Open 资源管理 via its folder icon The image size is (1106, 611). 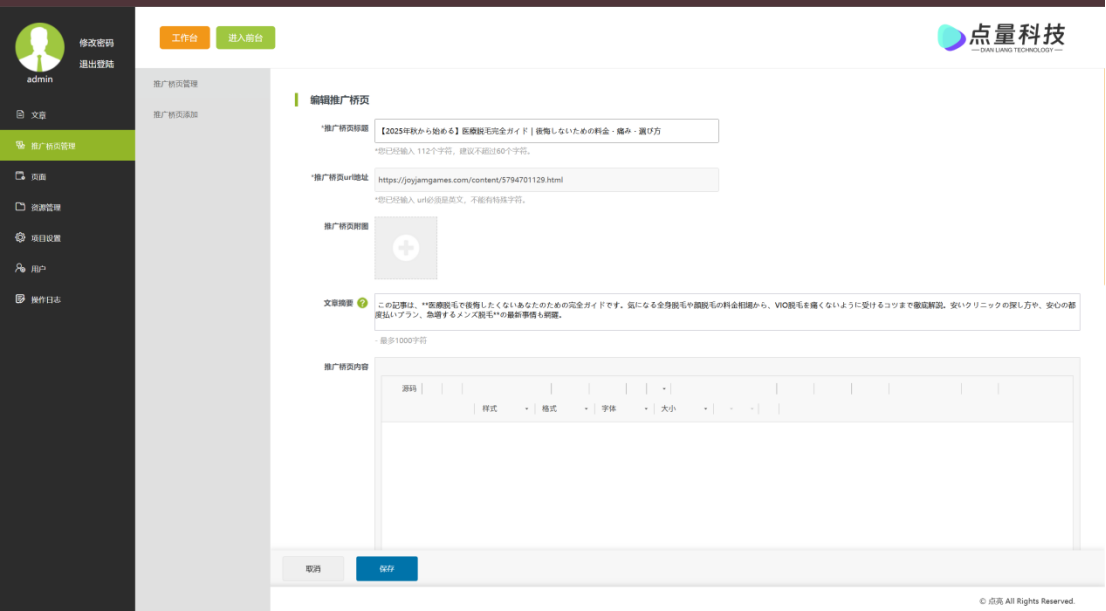[x=20, y=208]
